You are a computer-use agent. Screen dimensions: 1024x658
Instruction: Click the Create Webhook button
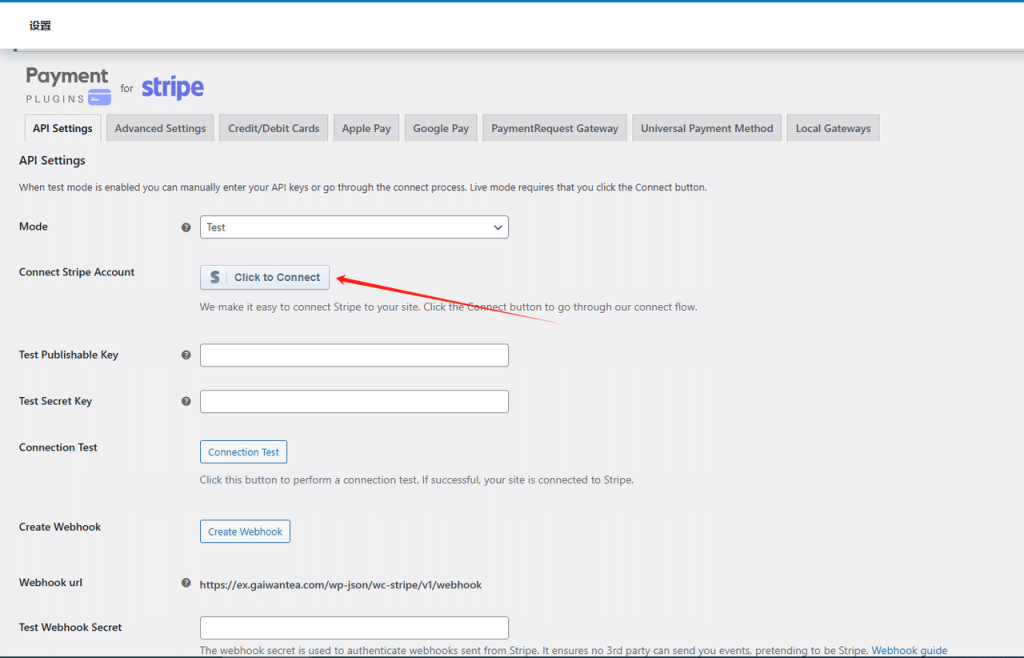[x=245, y=532]
